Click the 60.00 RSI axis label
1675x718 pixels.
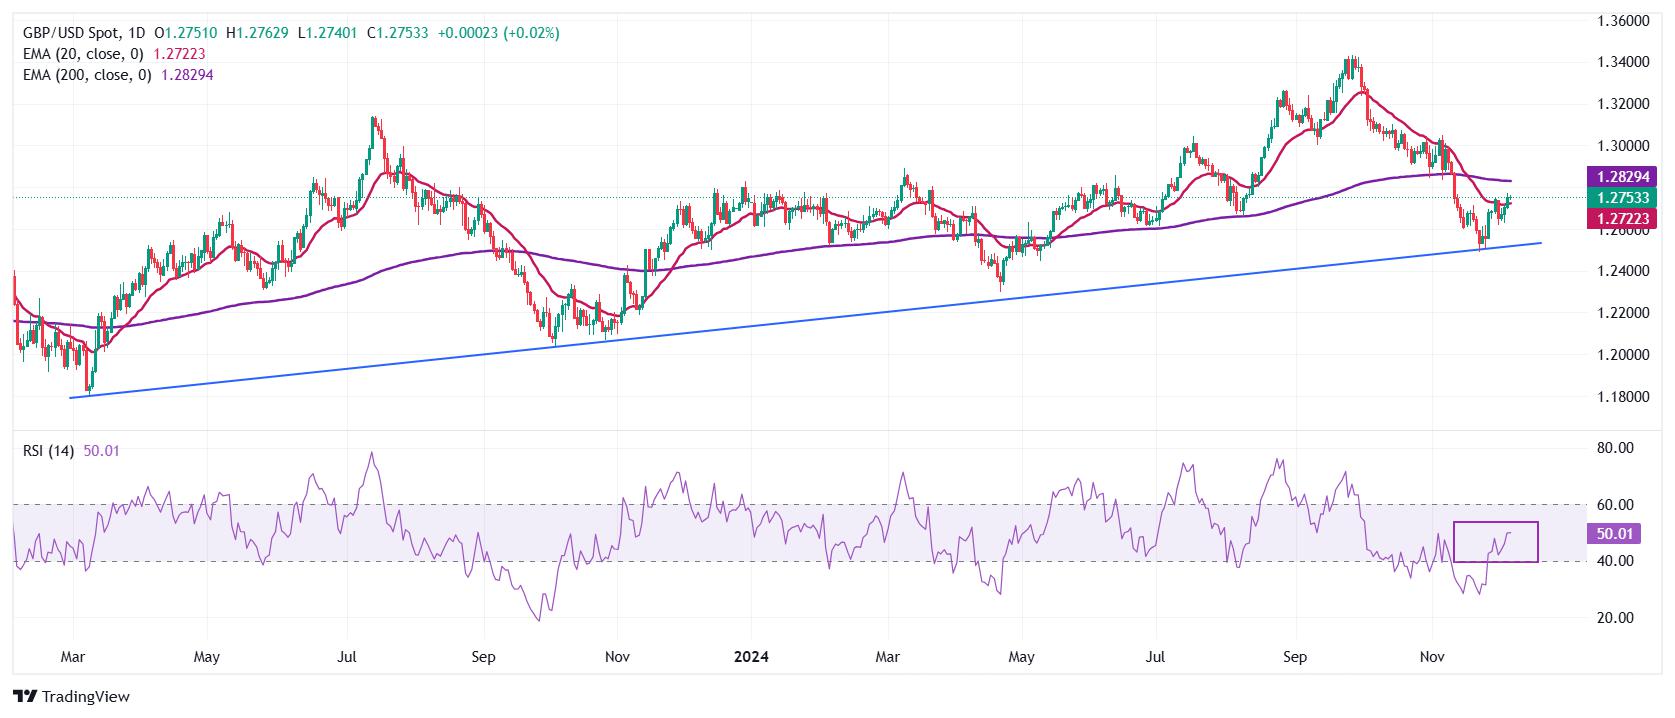click(1616, 505)
